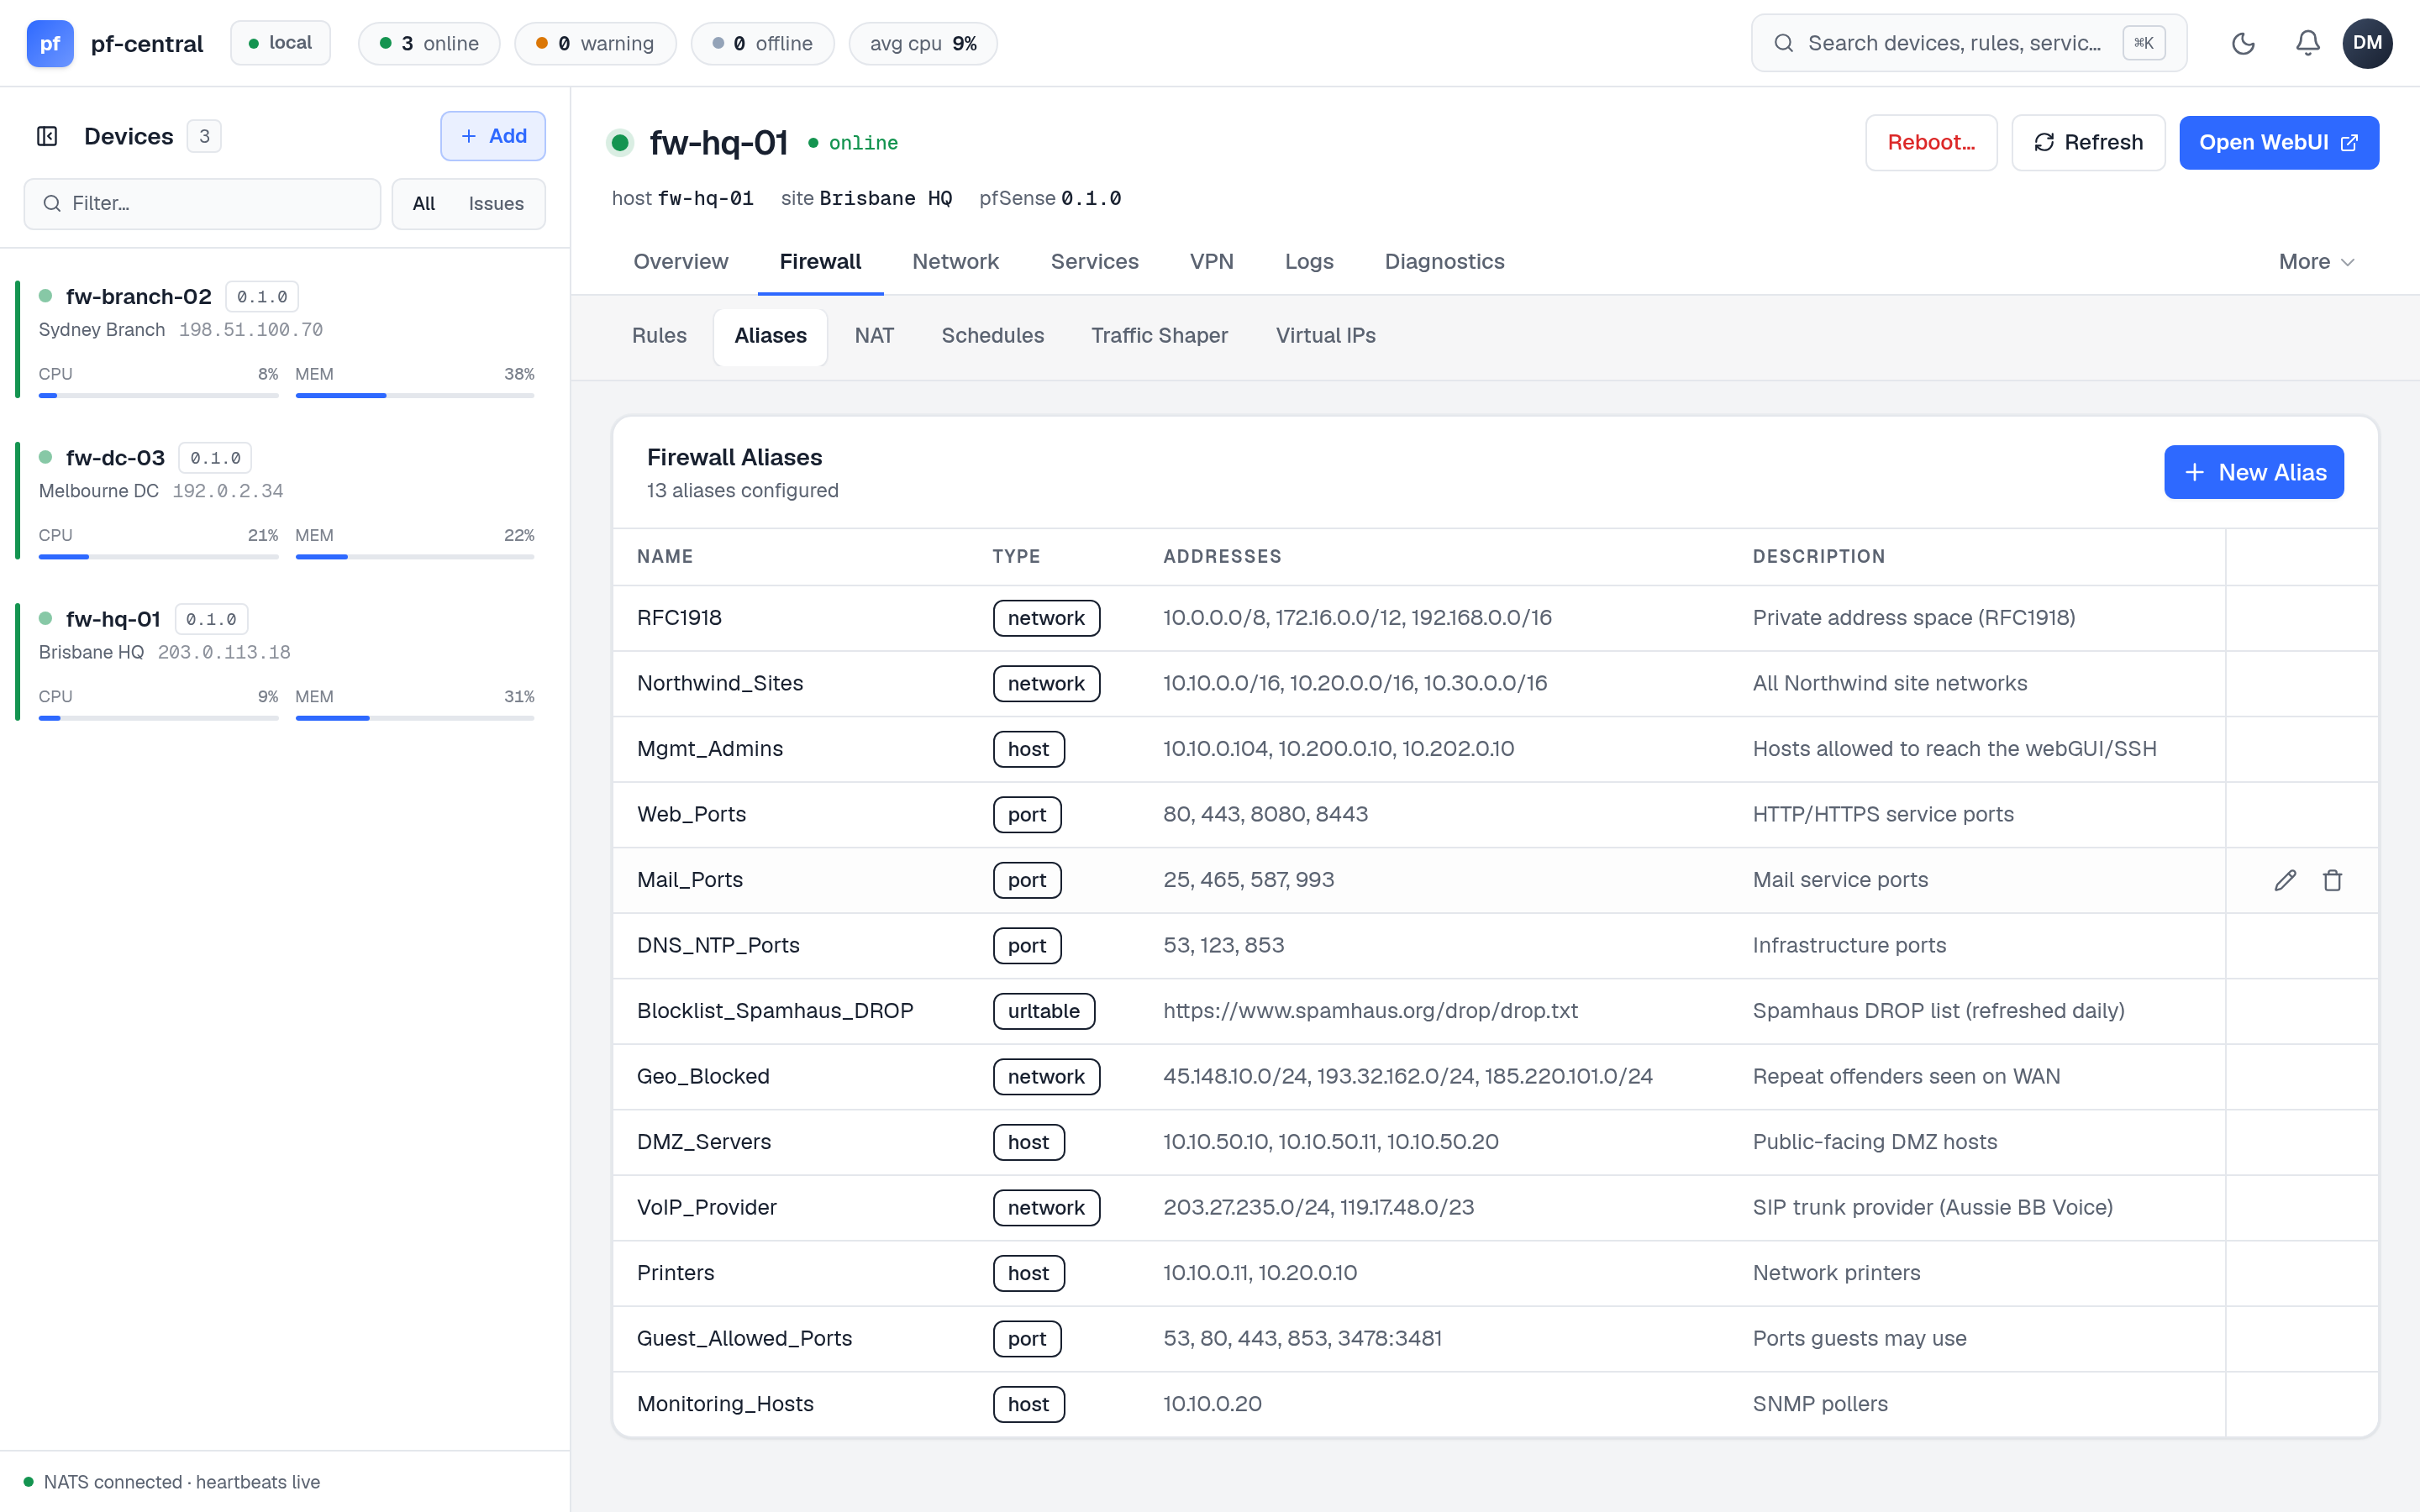The width and height of the screenshot is (2420, 1512).
Task: Open the VPN tab
Action: [x=1211, y=261]
